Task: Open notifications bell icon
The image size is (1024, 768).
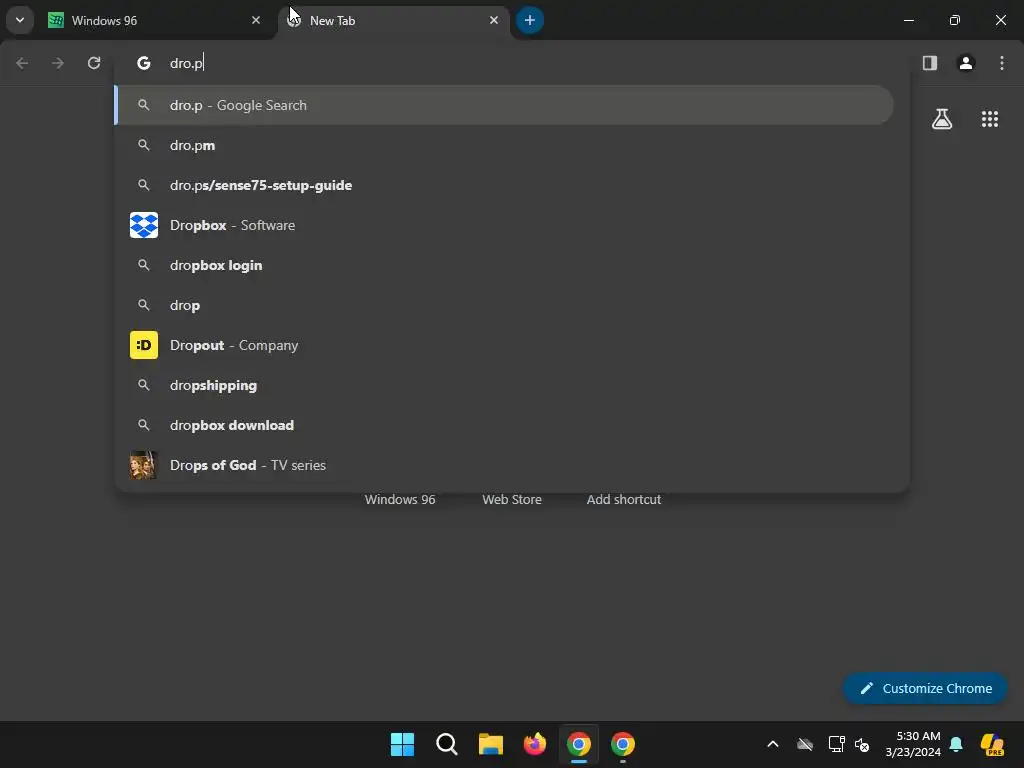Action: 956,744
